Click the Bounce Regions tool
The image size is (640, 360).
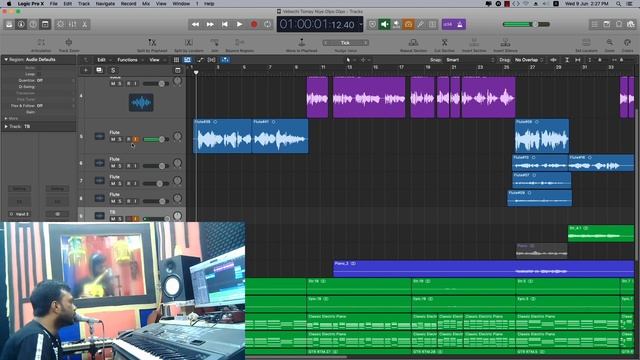(240, 45)
